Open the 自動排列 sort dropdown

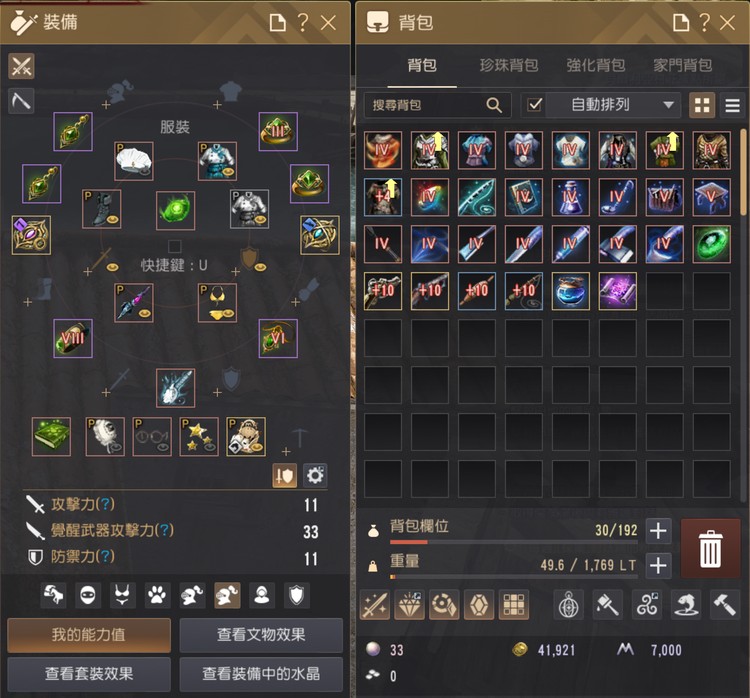coord(613,105)
